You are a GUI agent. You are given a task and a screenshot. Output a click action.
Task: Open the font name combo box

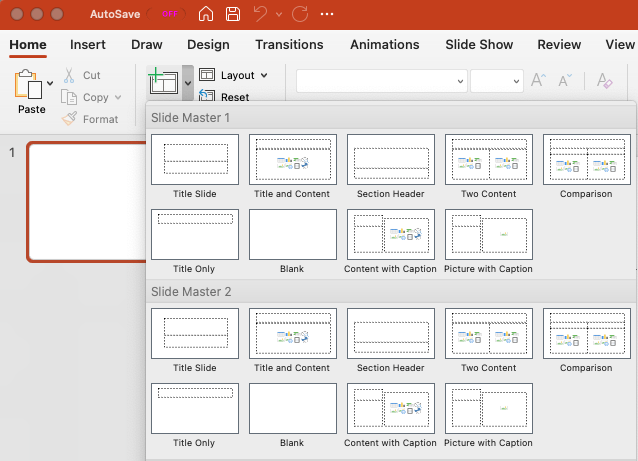tap(381, 82)
